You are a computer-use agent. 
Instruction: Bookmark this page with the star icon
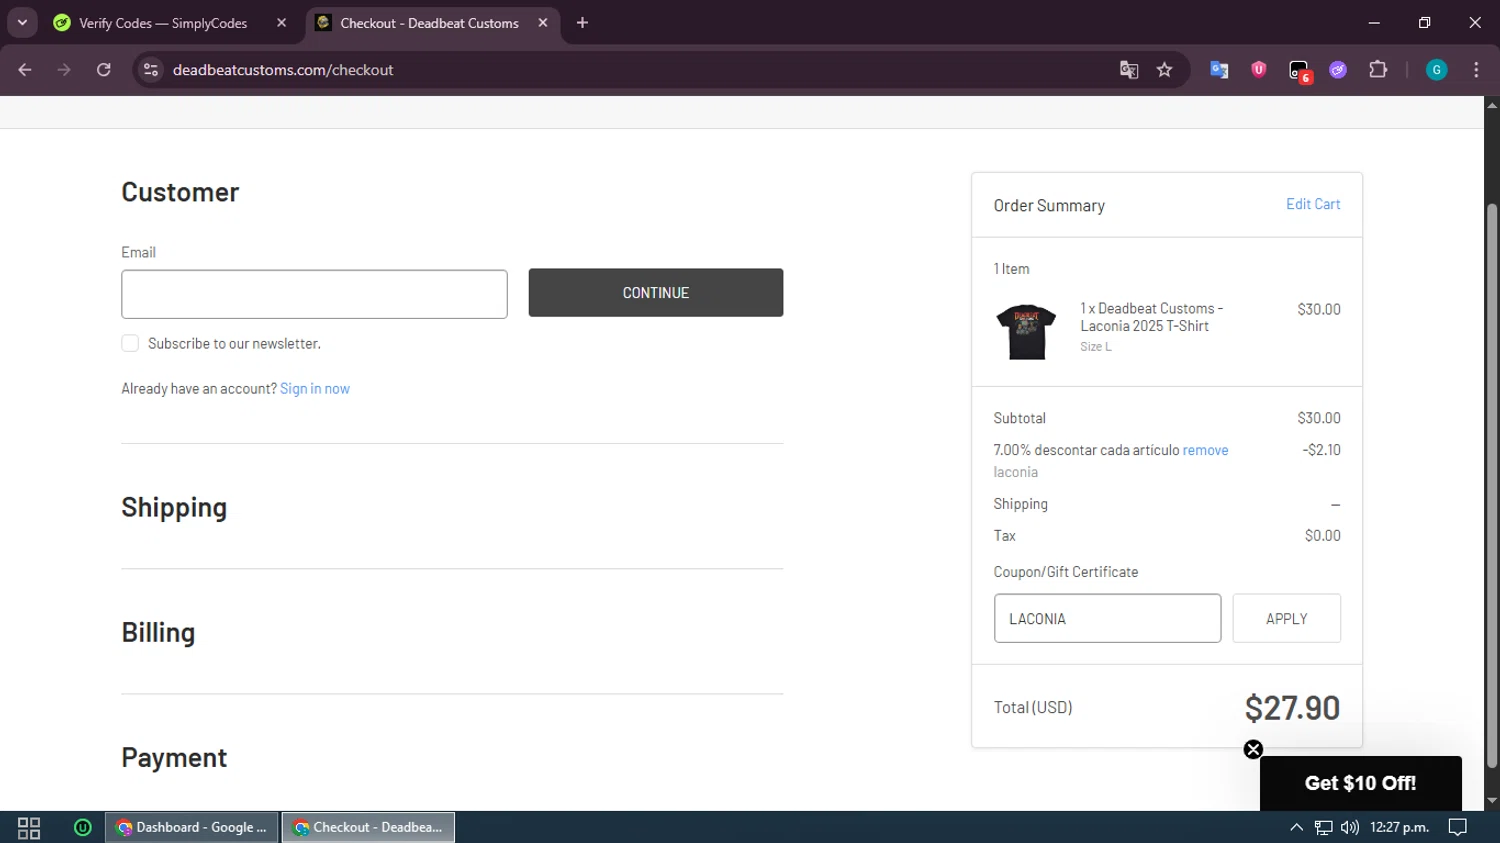pyautogui.click(x=1165, y=70)
